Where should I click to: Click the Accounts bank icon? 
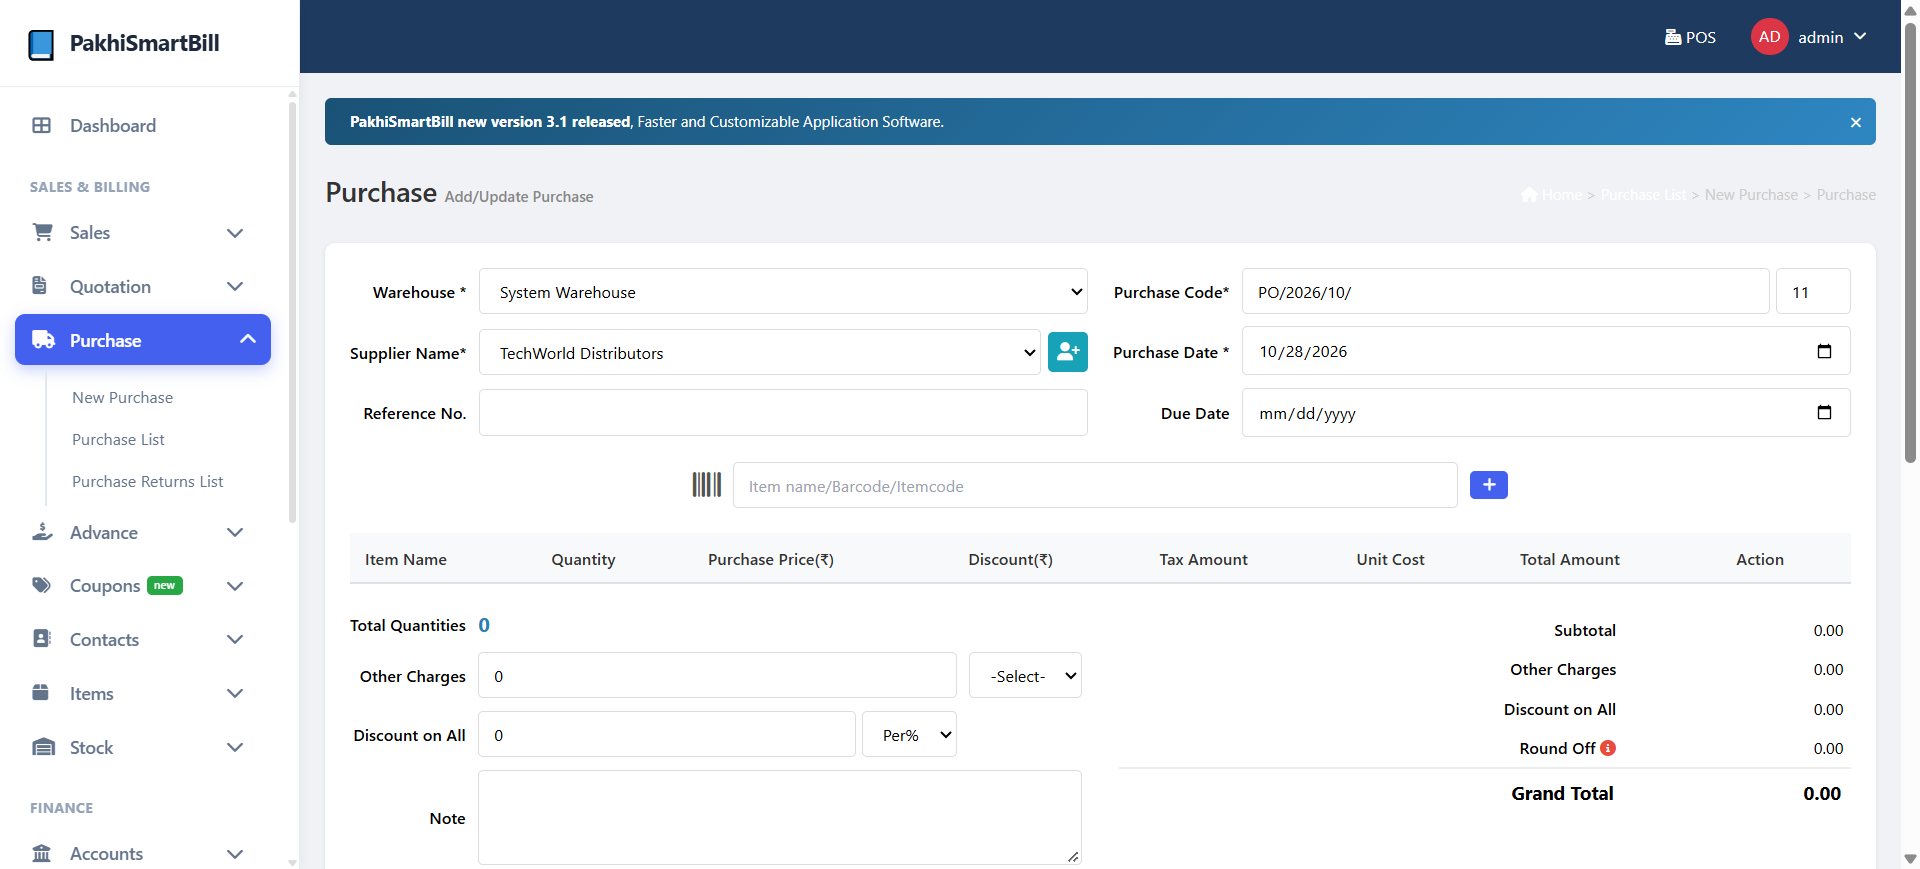click(x=42, y=853)
